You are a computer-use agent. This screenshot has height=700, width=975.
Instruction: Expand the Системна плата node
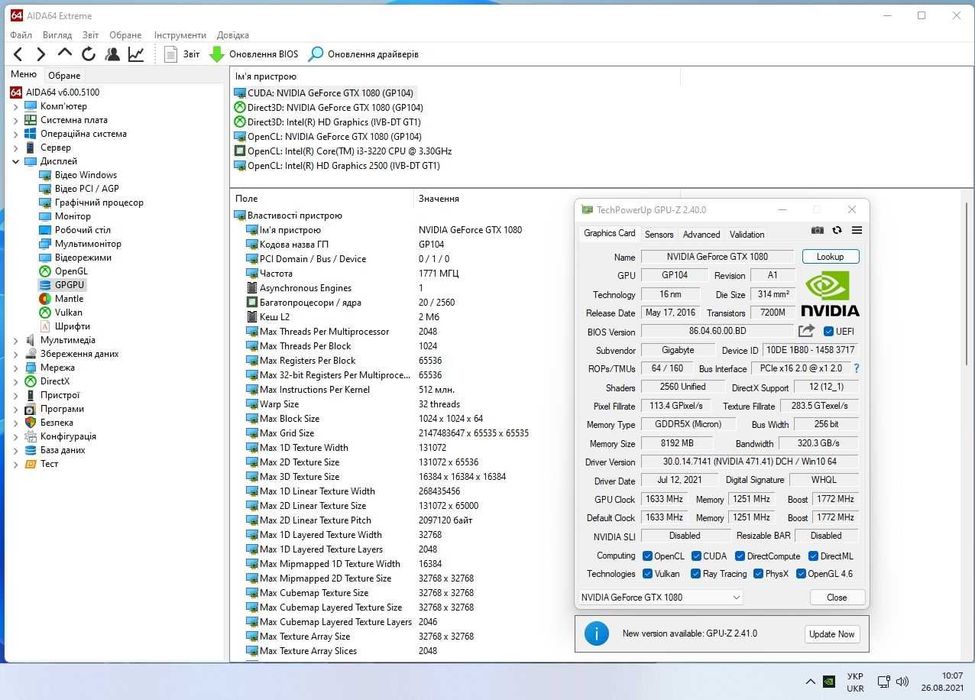point(16,121)
